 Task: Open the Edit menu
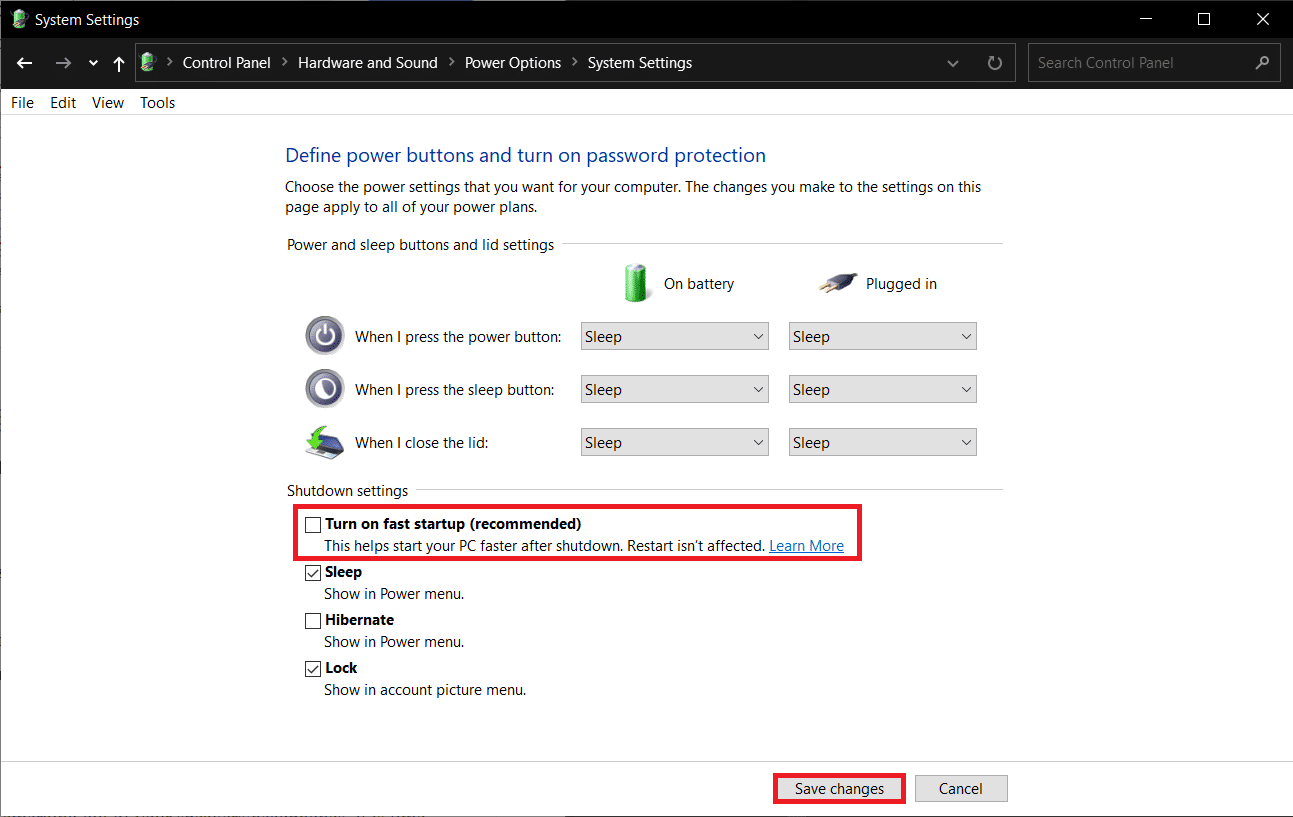tap(63, 102)
